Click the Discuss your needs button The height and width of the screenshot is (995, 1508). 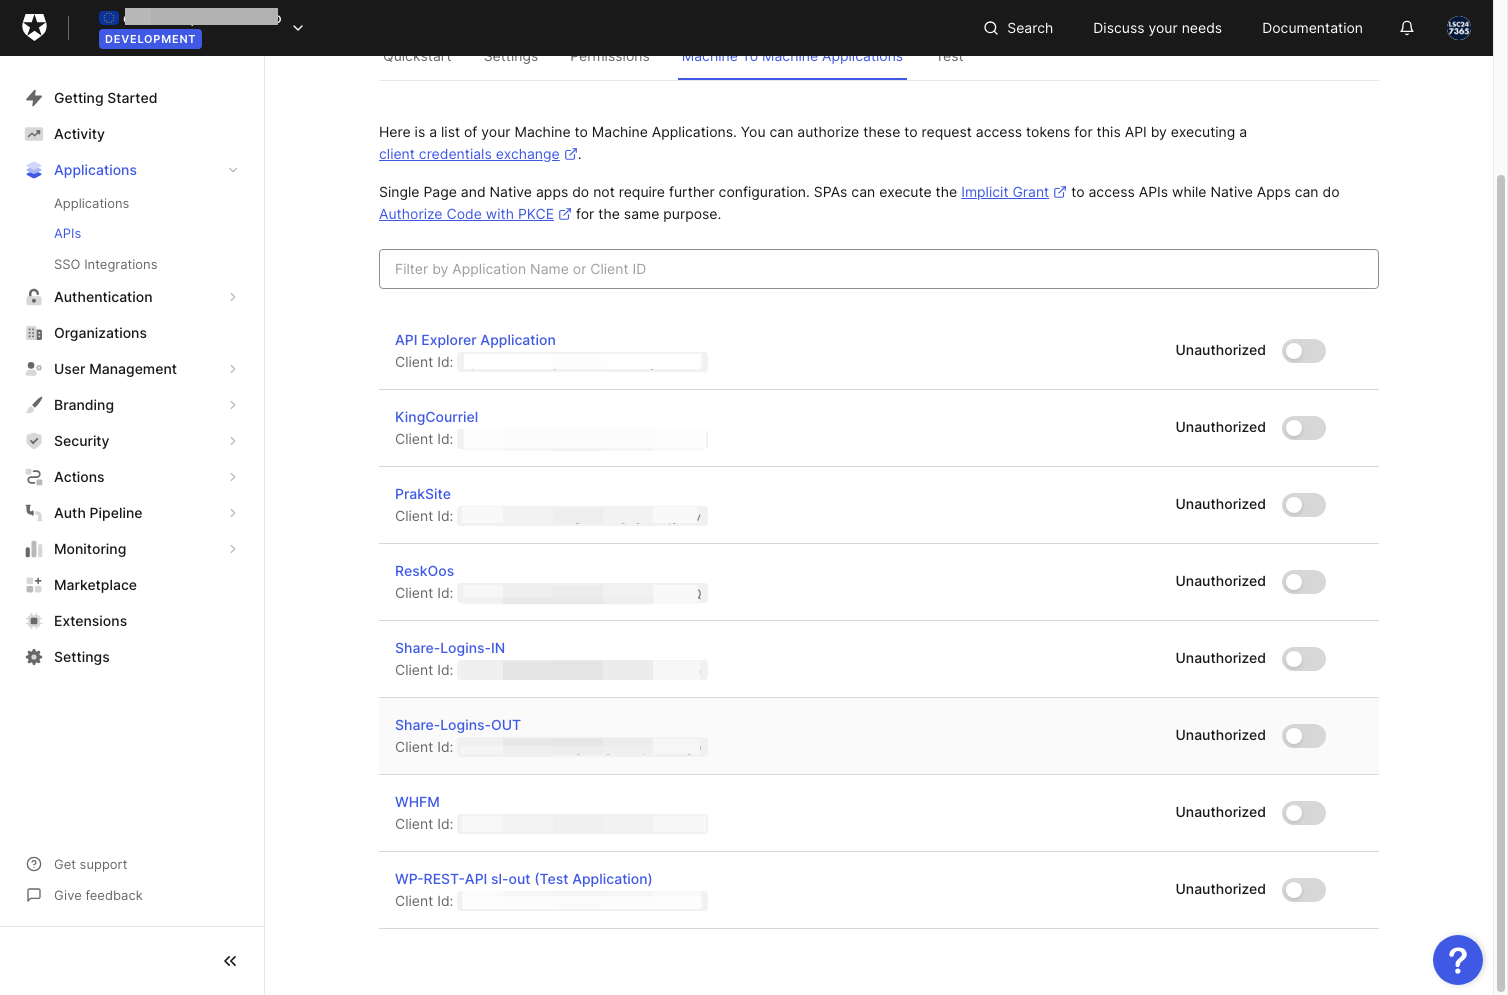[1157, 28]
